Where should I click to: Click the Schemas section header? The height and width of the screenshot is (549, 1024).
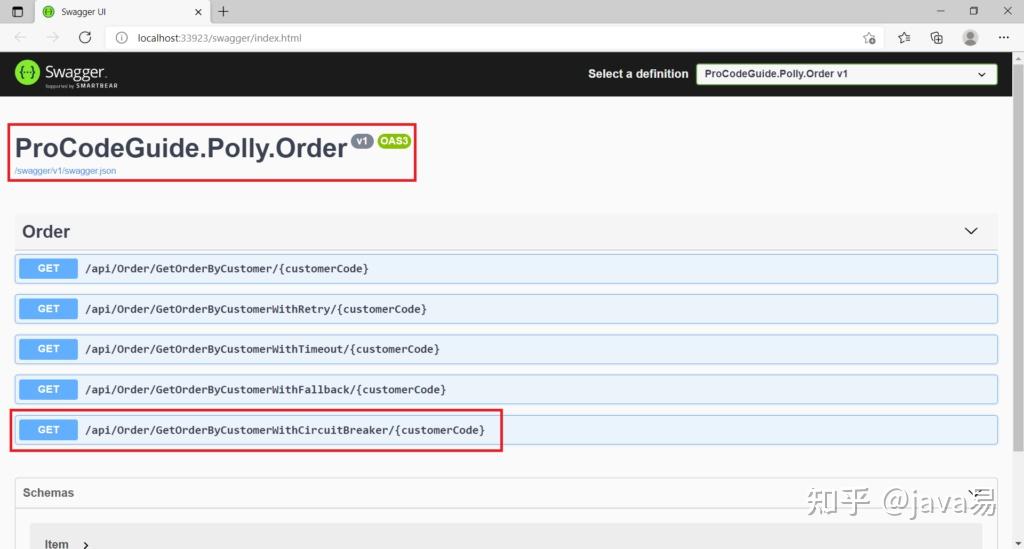pos(506,493)
